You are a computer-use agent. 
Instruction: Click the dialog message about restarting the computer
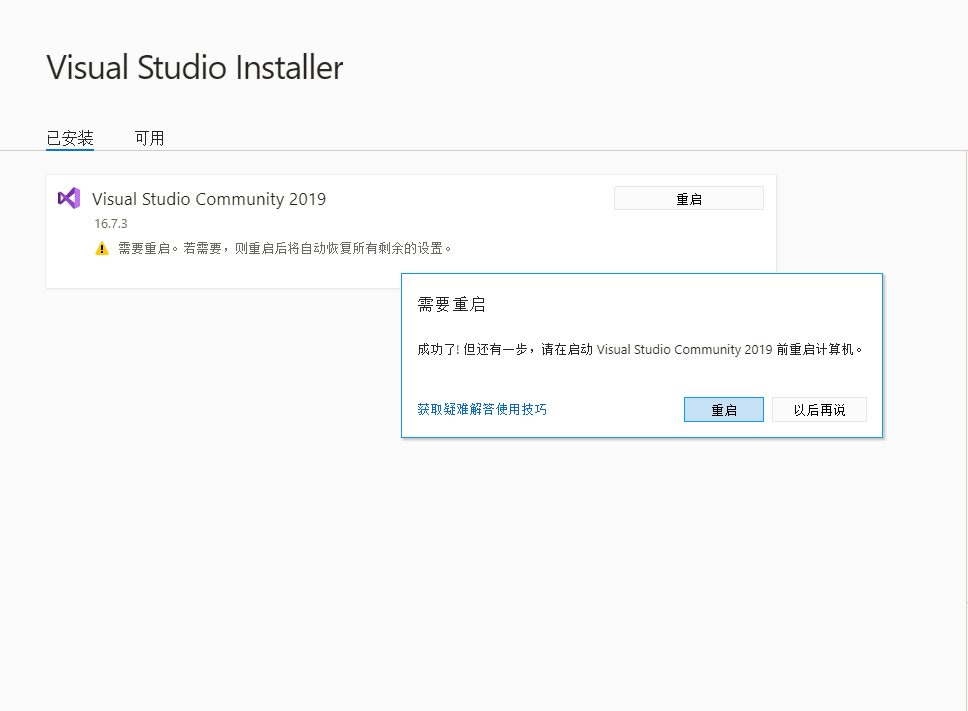[640, 349]
